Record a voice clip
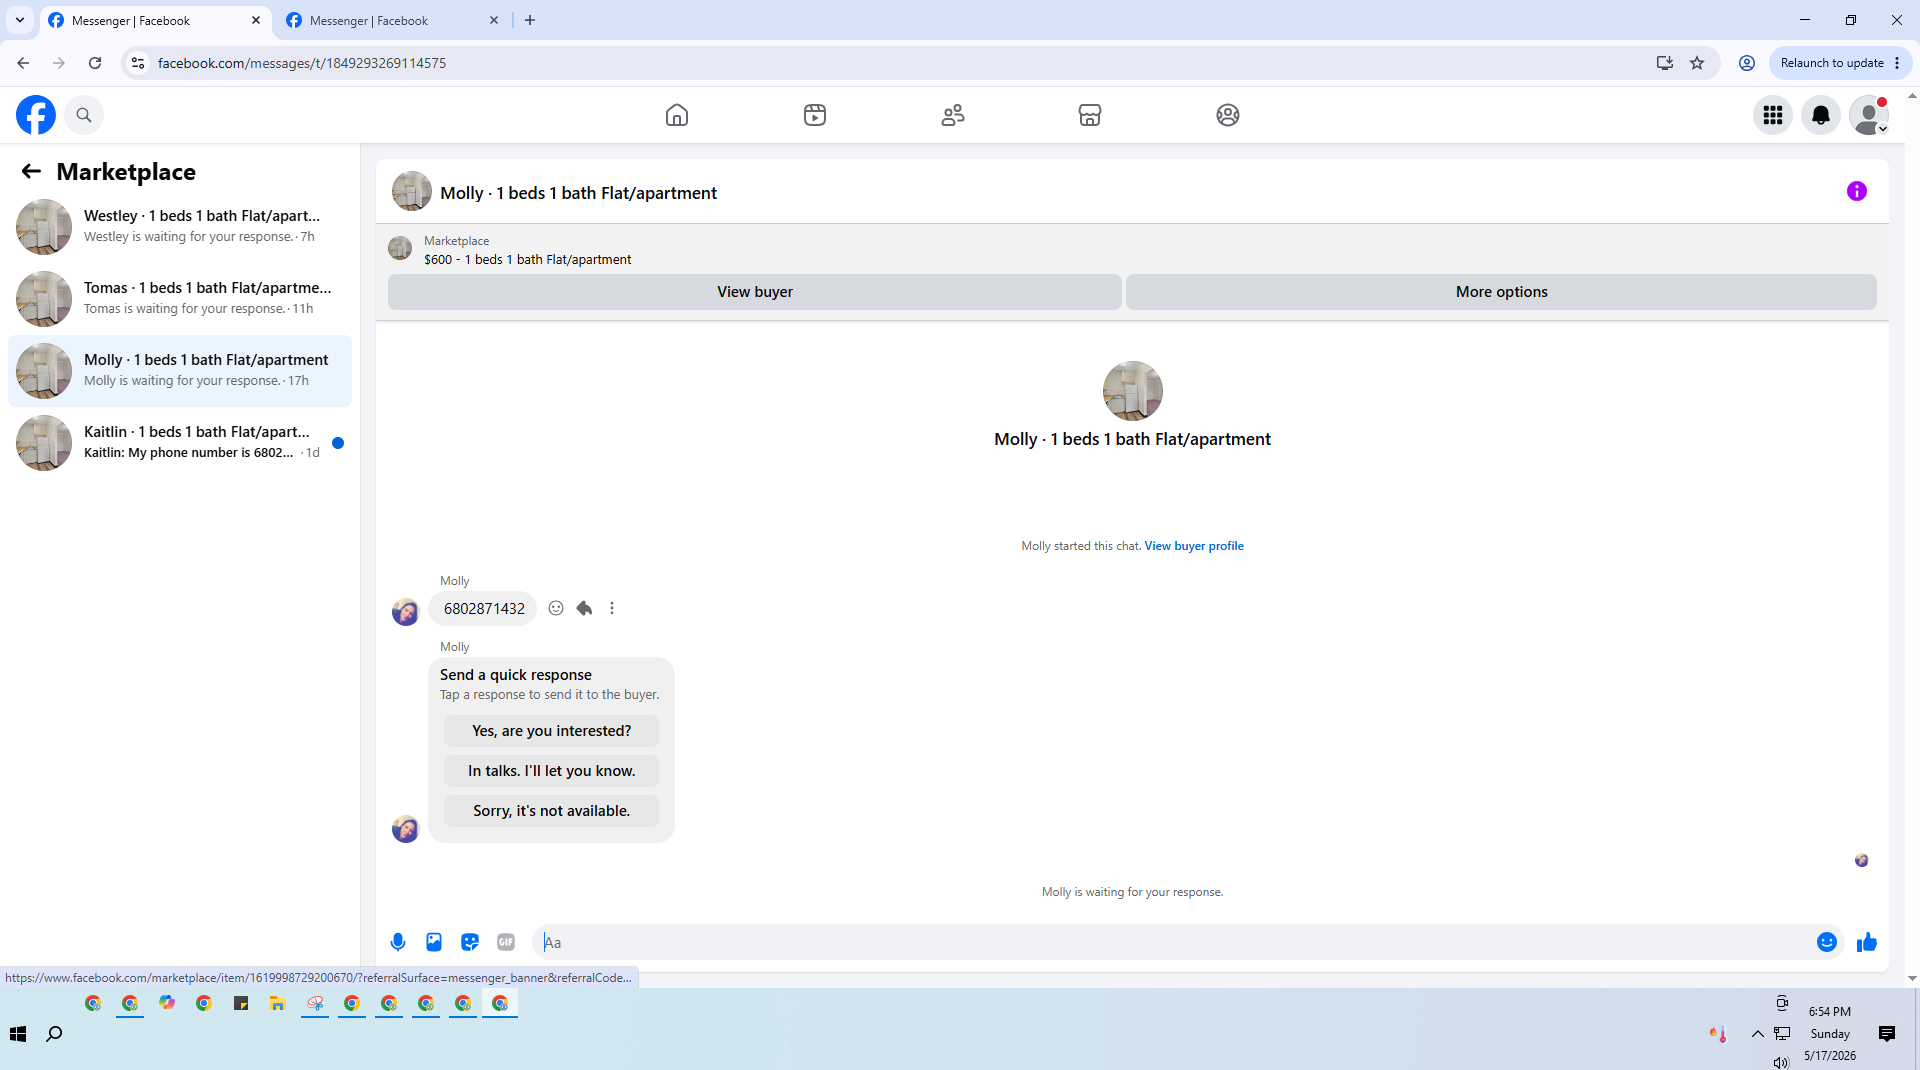This screenshot has height=1070, width=1920. coord(398,942)
